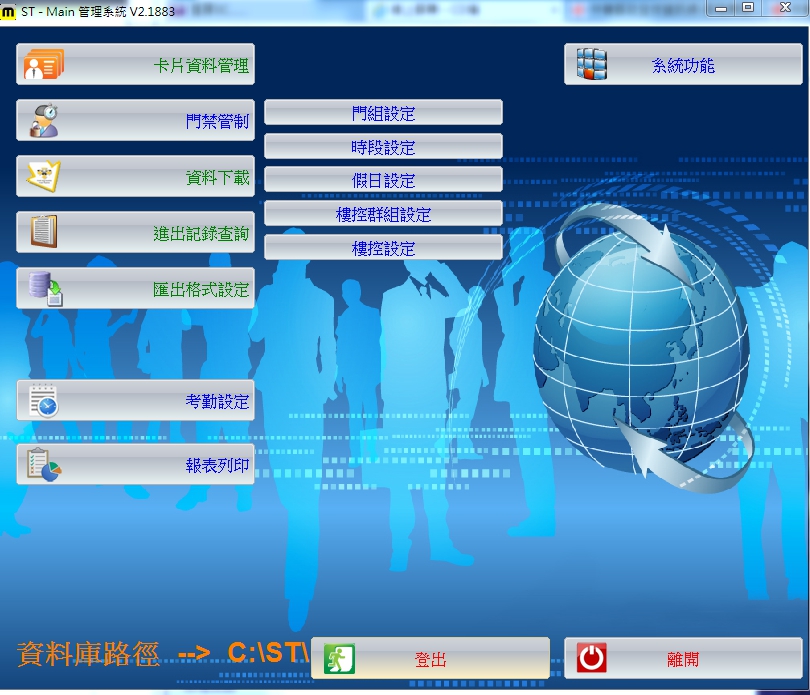
Task: Open 時段設定 time period settings
Action: [383, 147]
